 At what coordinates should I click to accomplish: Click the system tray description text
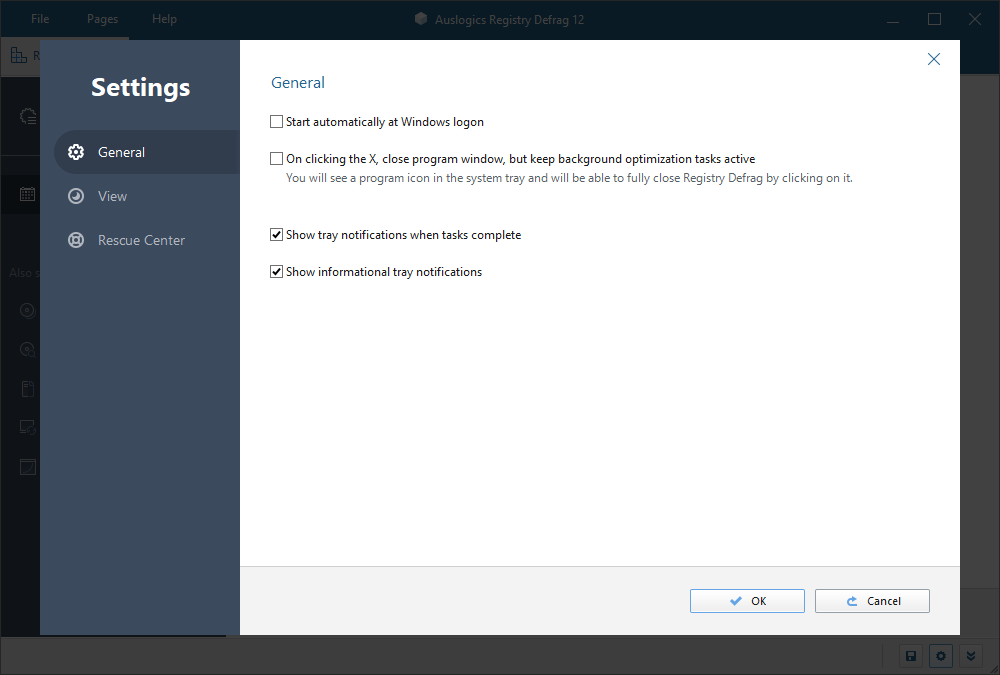pyautogui.click(x=569, y=178)
